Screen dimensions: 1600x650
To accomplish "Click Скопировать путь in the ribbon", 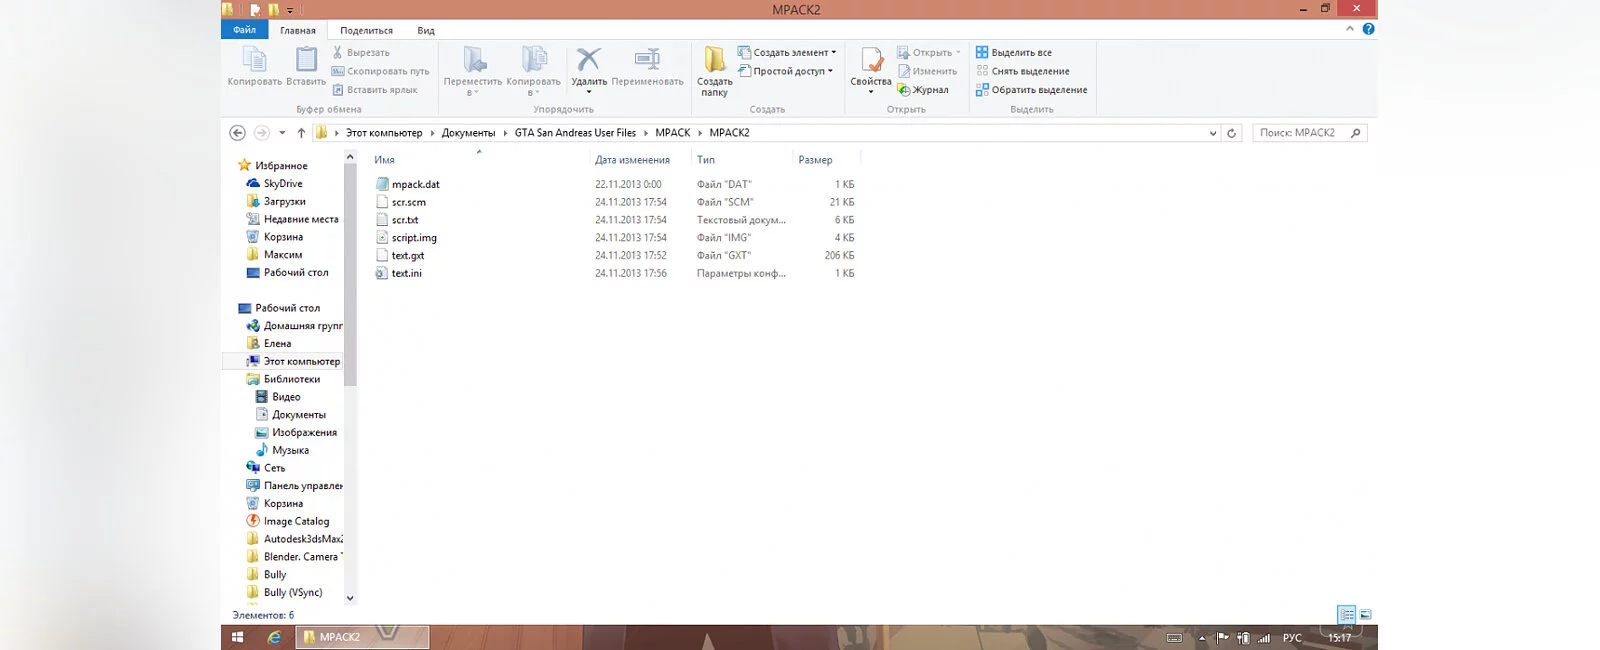I will coord(380,71).
